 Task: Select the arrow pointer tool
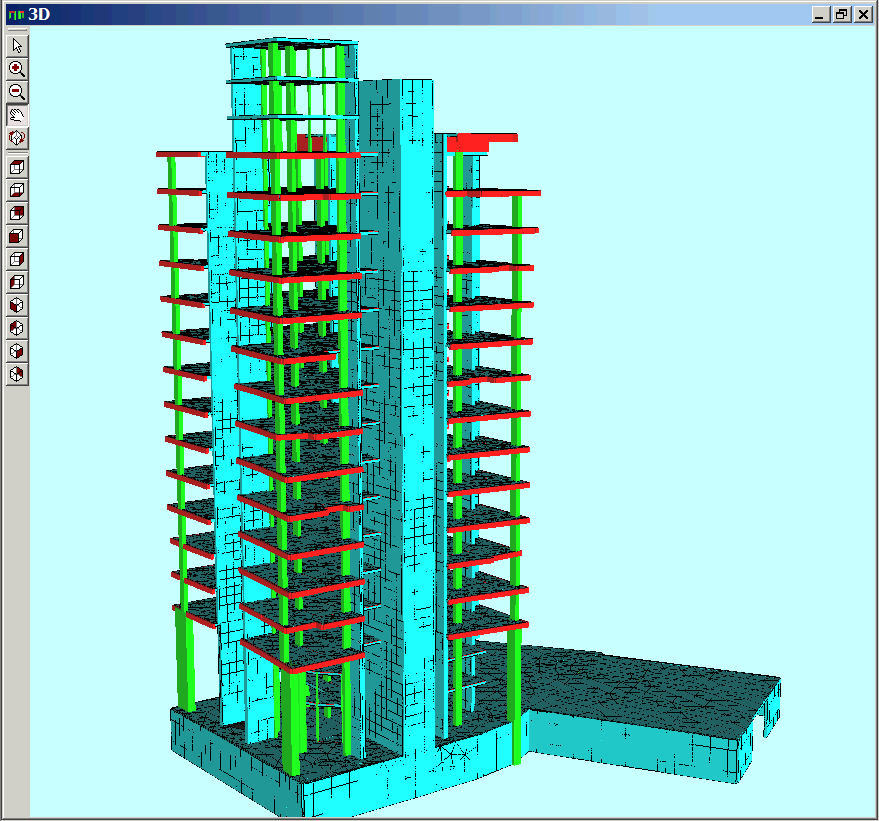tap(17, 45)
